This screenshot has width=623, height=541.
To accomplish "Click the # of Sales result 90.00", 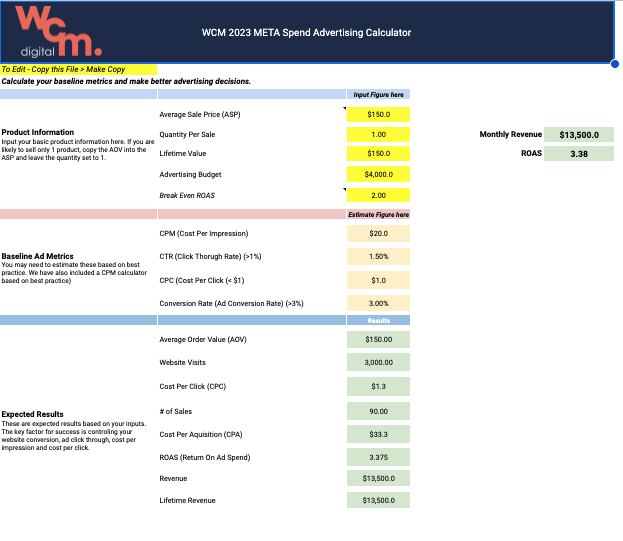I will tap(378, 411).
